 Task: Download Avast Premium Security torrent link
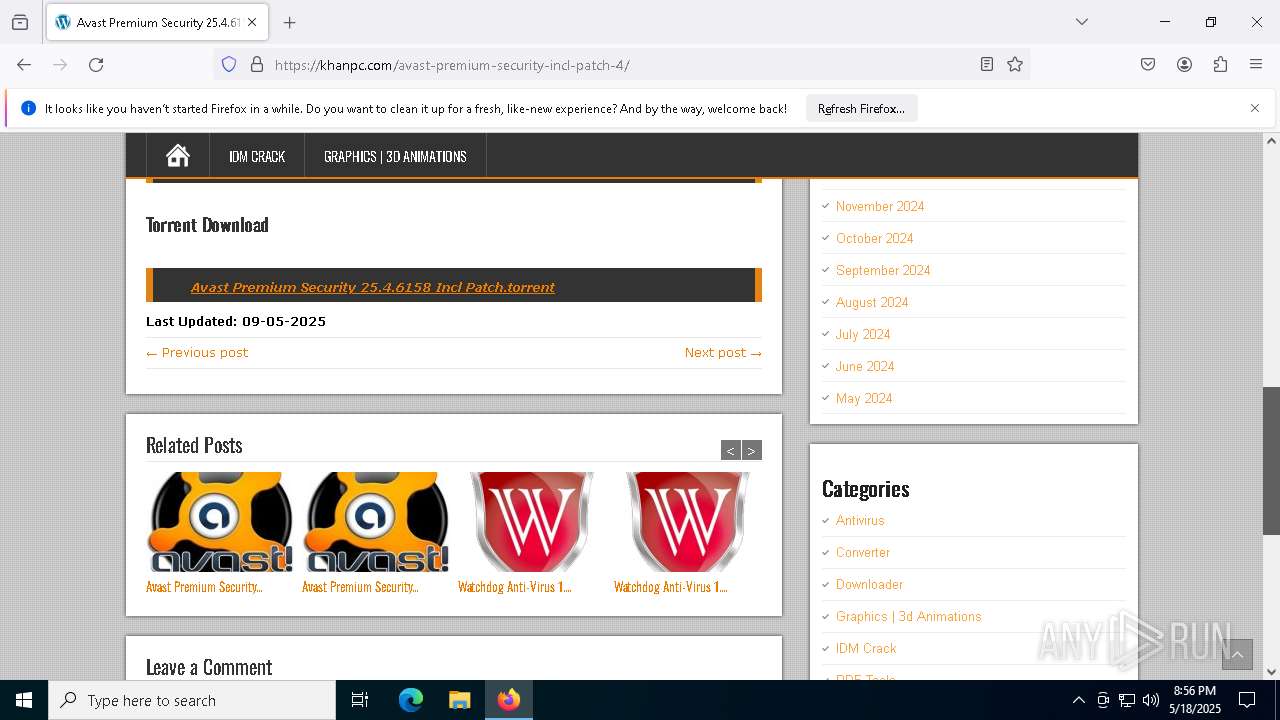click(373, 287)
